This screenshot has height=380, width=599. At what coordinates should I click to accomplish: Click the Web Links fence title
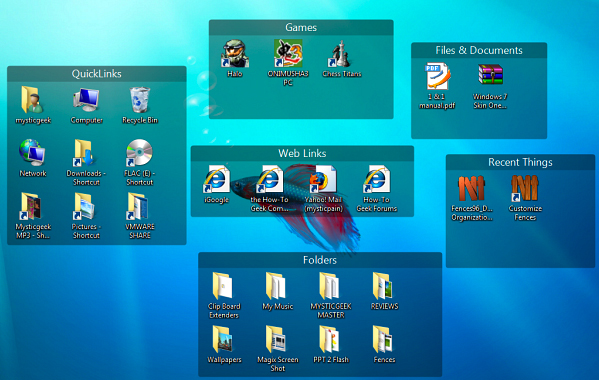click(x=302, y=154)
